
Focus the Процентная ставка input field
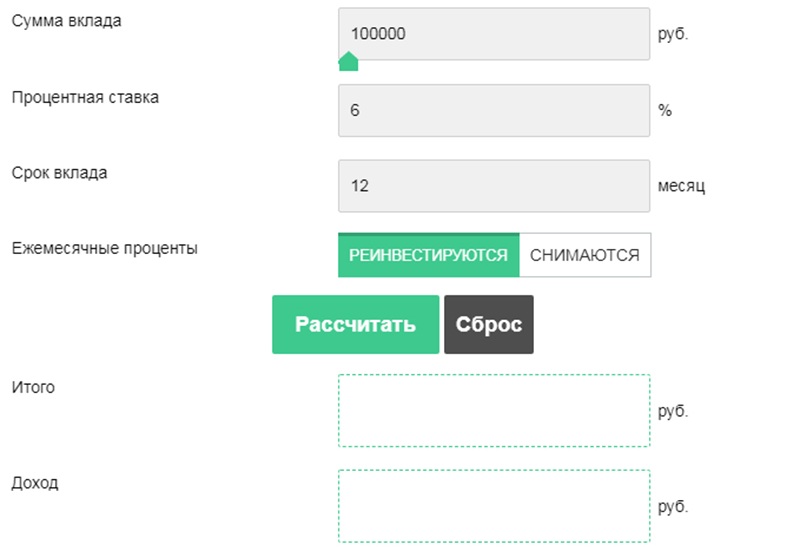[x=494, y=110]
